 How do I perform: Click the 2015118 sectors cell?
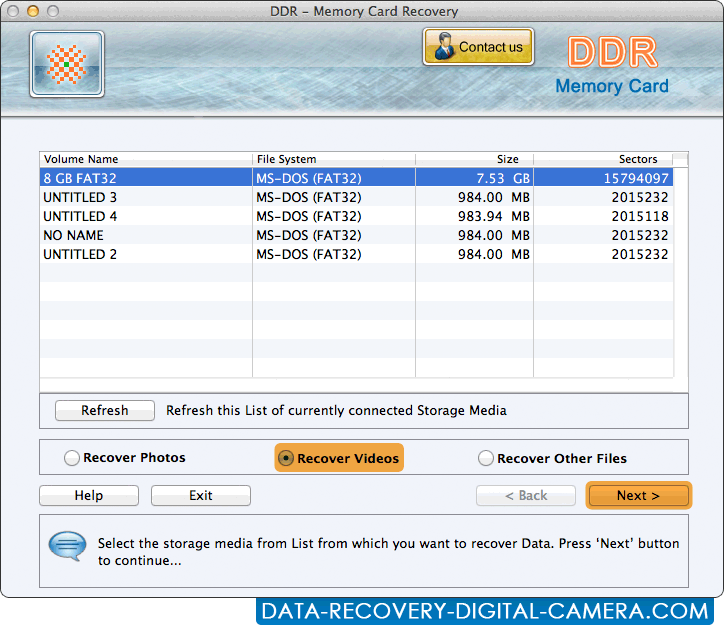pos(603,216)
